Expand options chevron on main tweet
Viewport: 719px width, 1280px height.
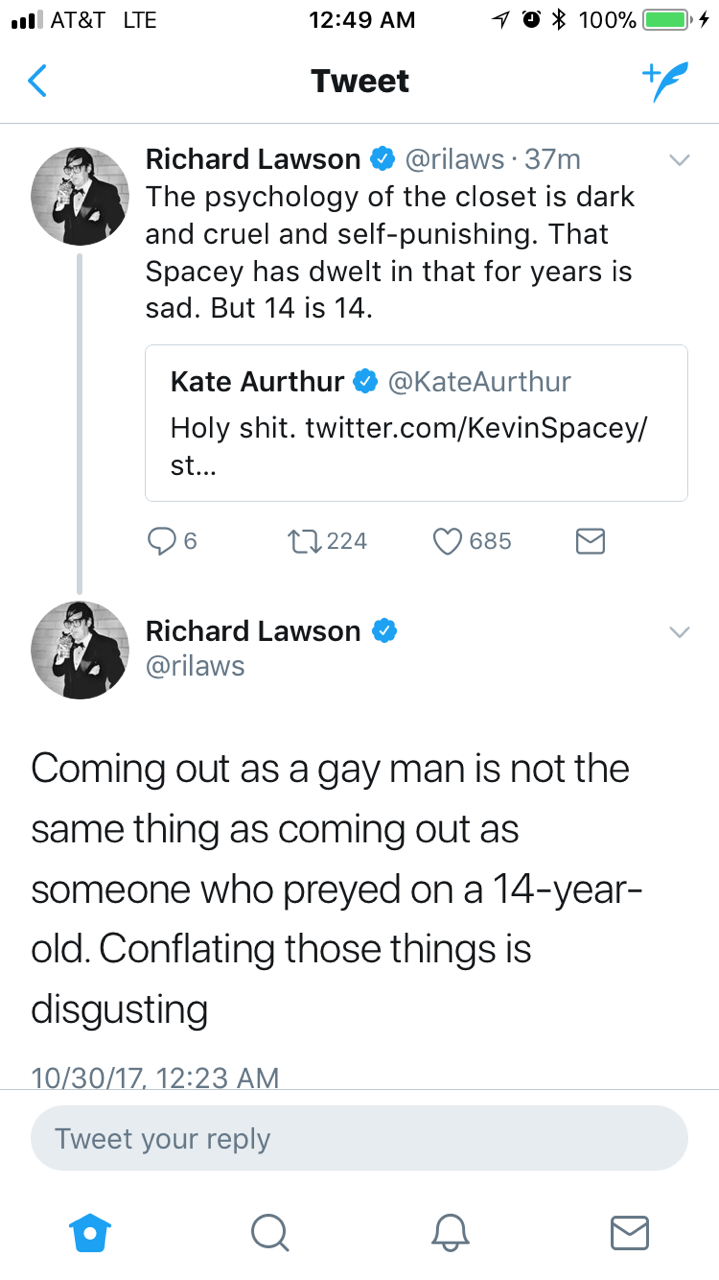point(679,632)
